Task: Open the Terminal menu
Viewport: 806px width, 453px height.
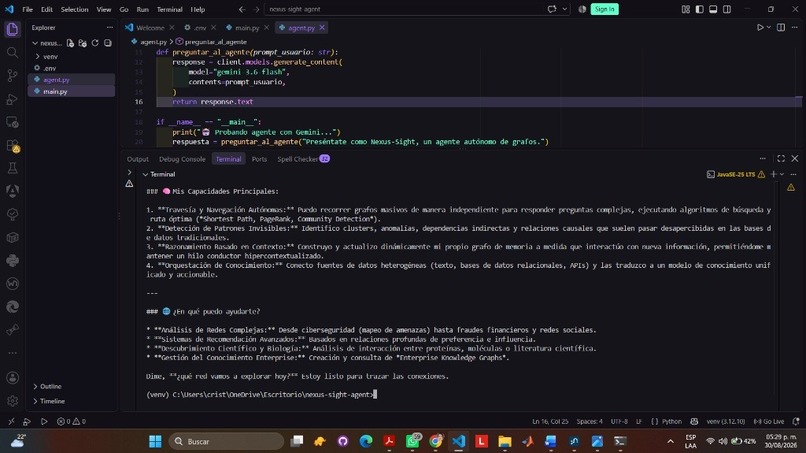Action: [x=170, y=9]
